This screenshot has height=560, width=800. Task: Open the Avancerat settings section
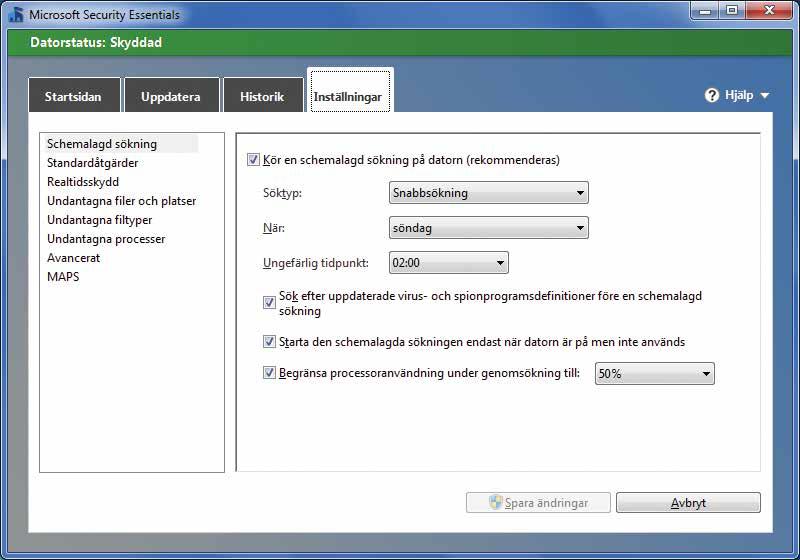(73, 258)
